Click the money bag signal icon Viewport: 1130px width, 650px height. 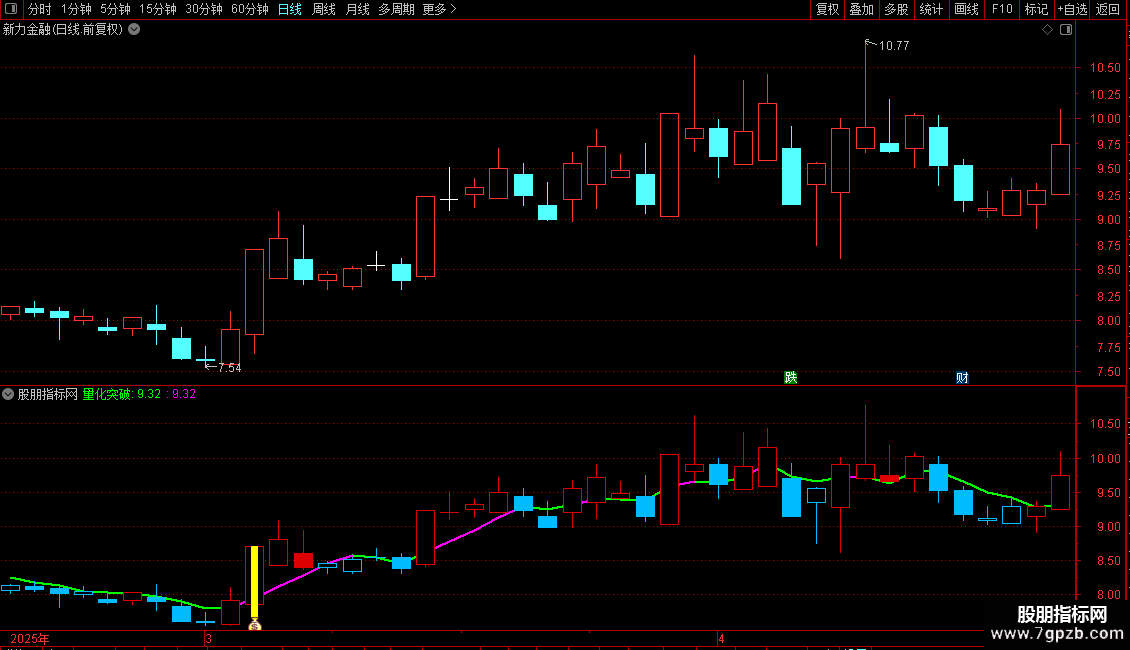[x=254, y=625]
